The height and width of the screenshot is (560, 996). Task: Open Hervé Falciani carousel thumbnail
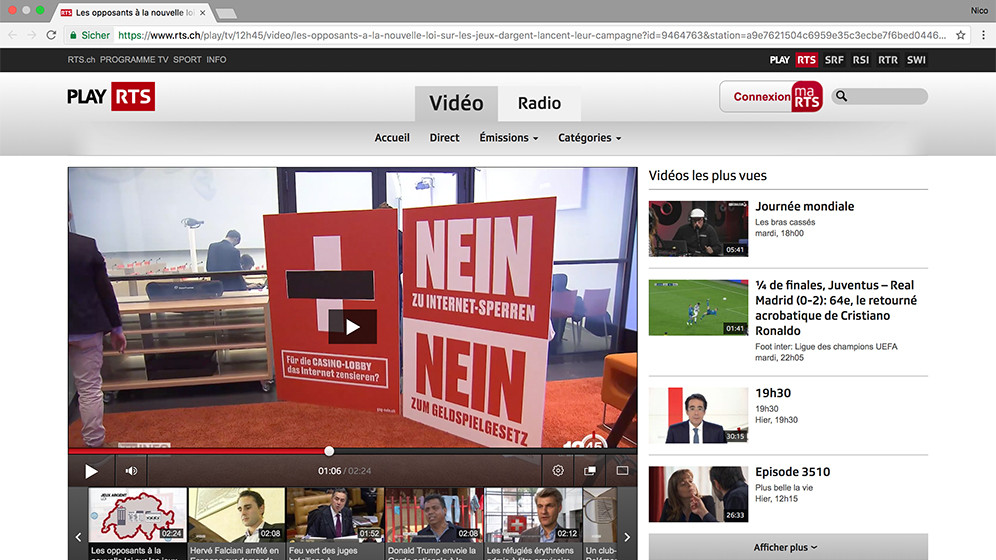(237, 515)
